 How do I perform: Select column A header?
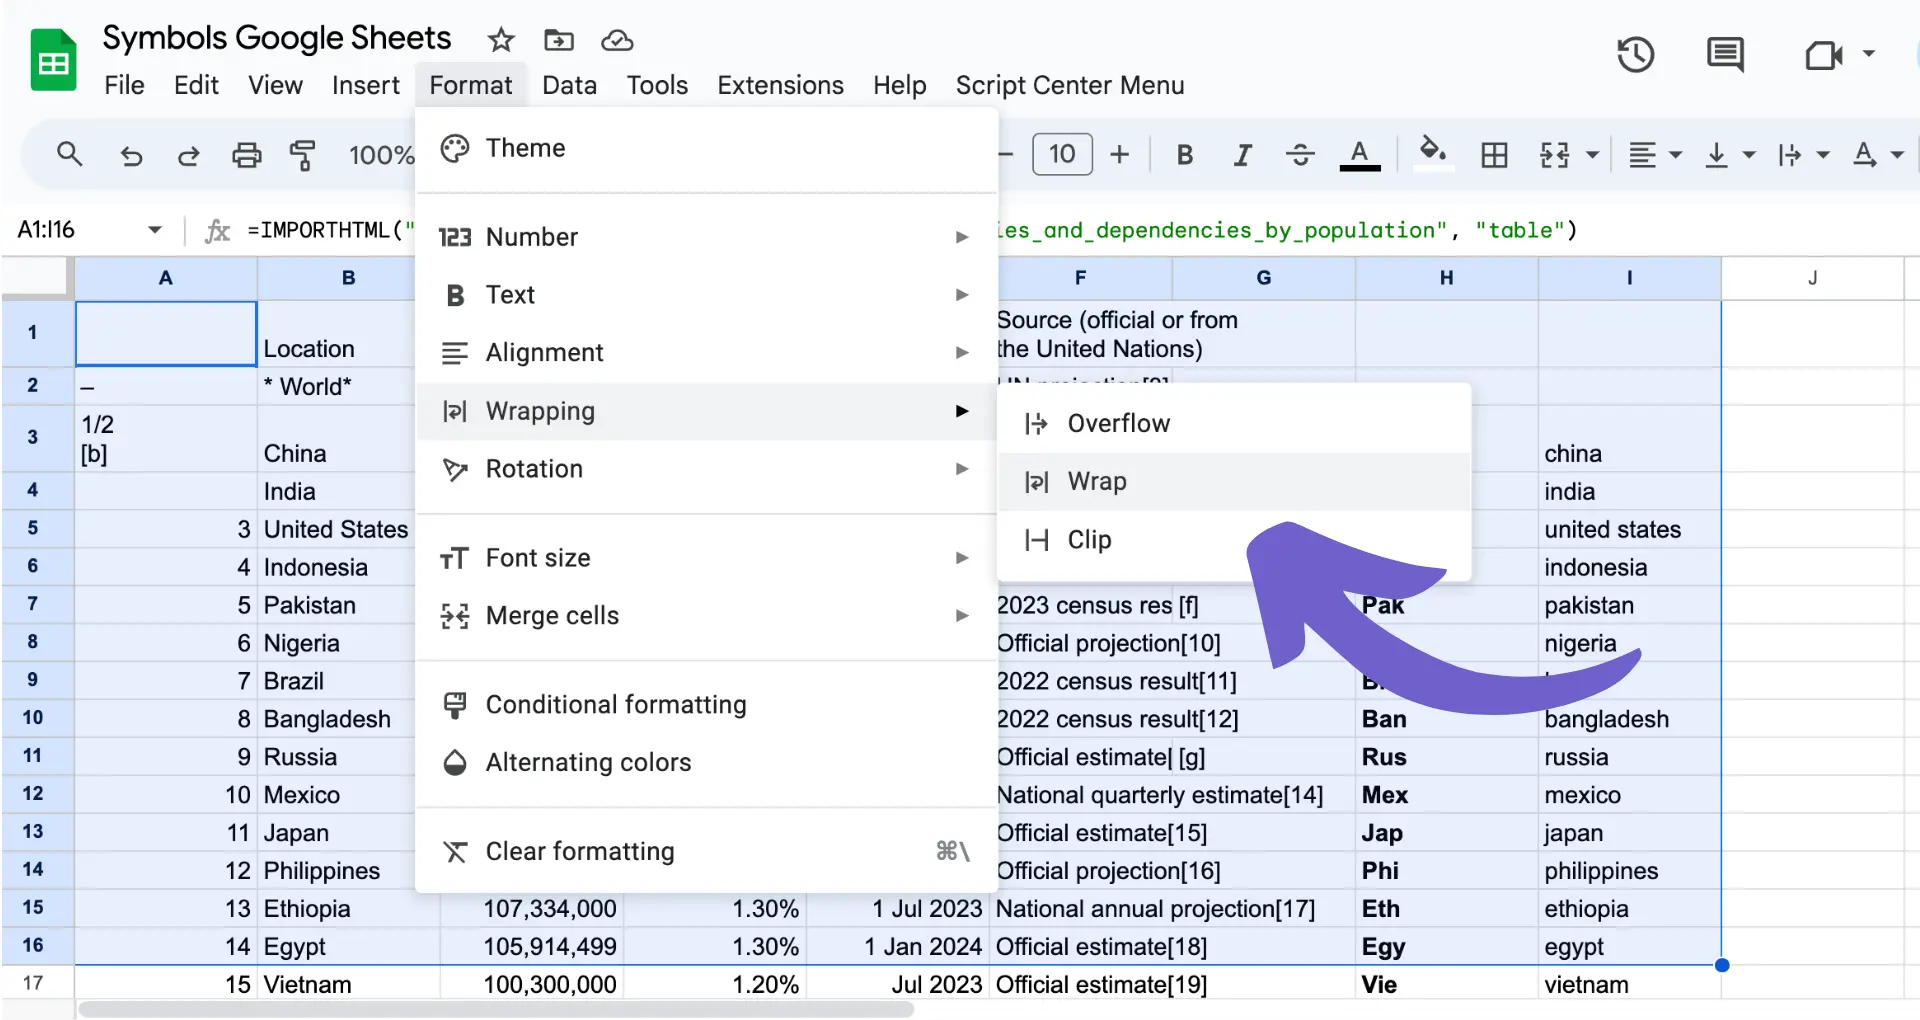coord(166,278)
